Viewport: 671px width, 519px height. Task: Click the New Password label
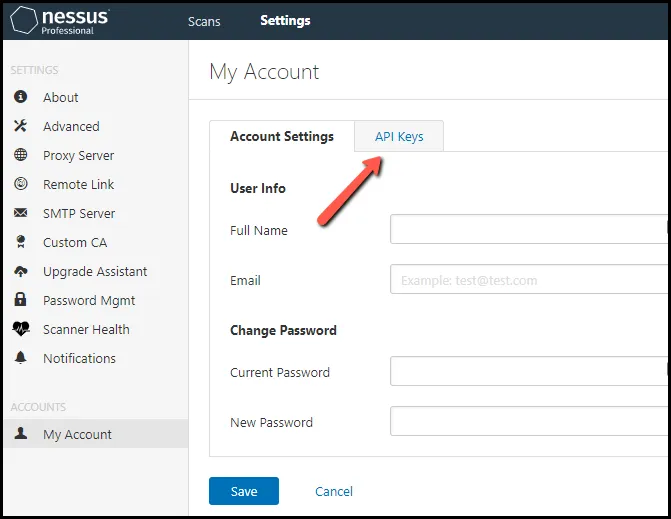(x=271, y=422)
